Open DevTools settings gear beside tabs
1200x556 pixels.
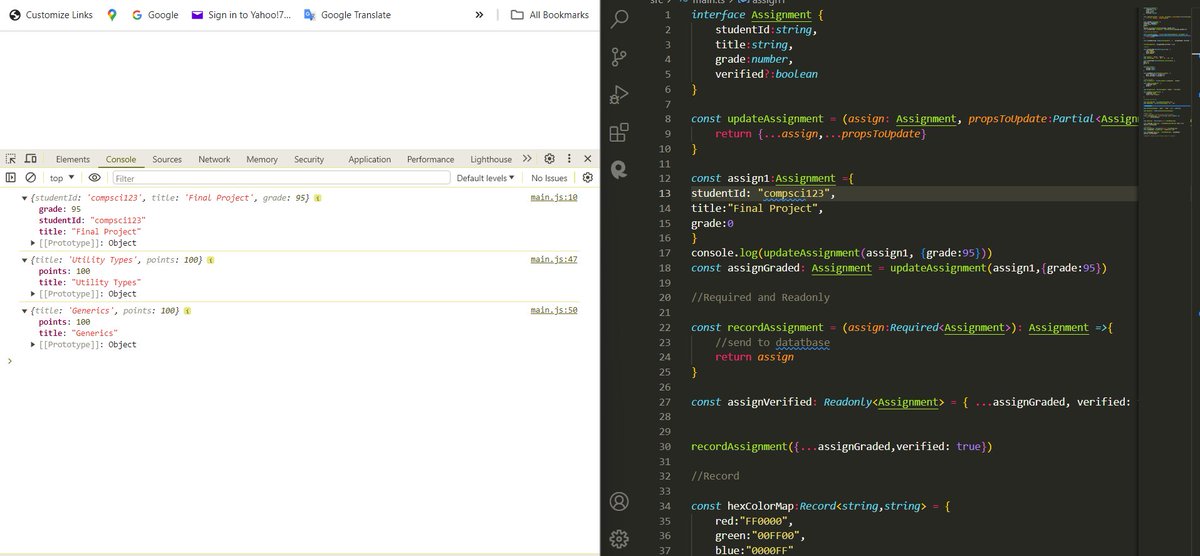(x=549, y=159)
